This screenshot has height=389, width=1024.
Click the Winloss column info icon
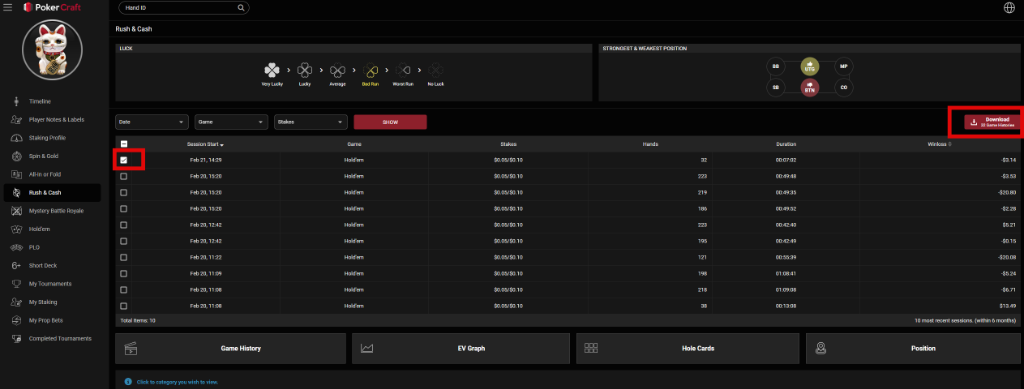tap(950, 144)
